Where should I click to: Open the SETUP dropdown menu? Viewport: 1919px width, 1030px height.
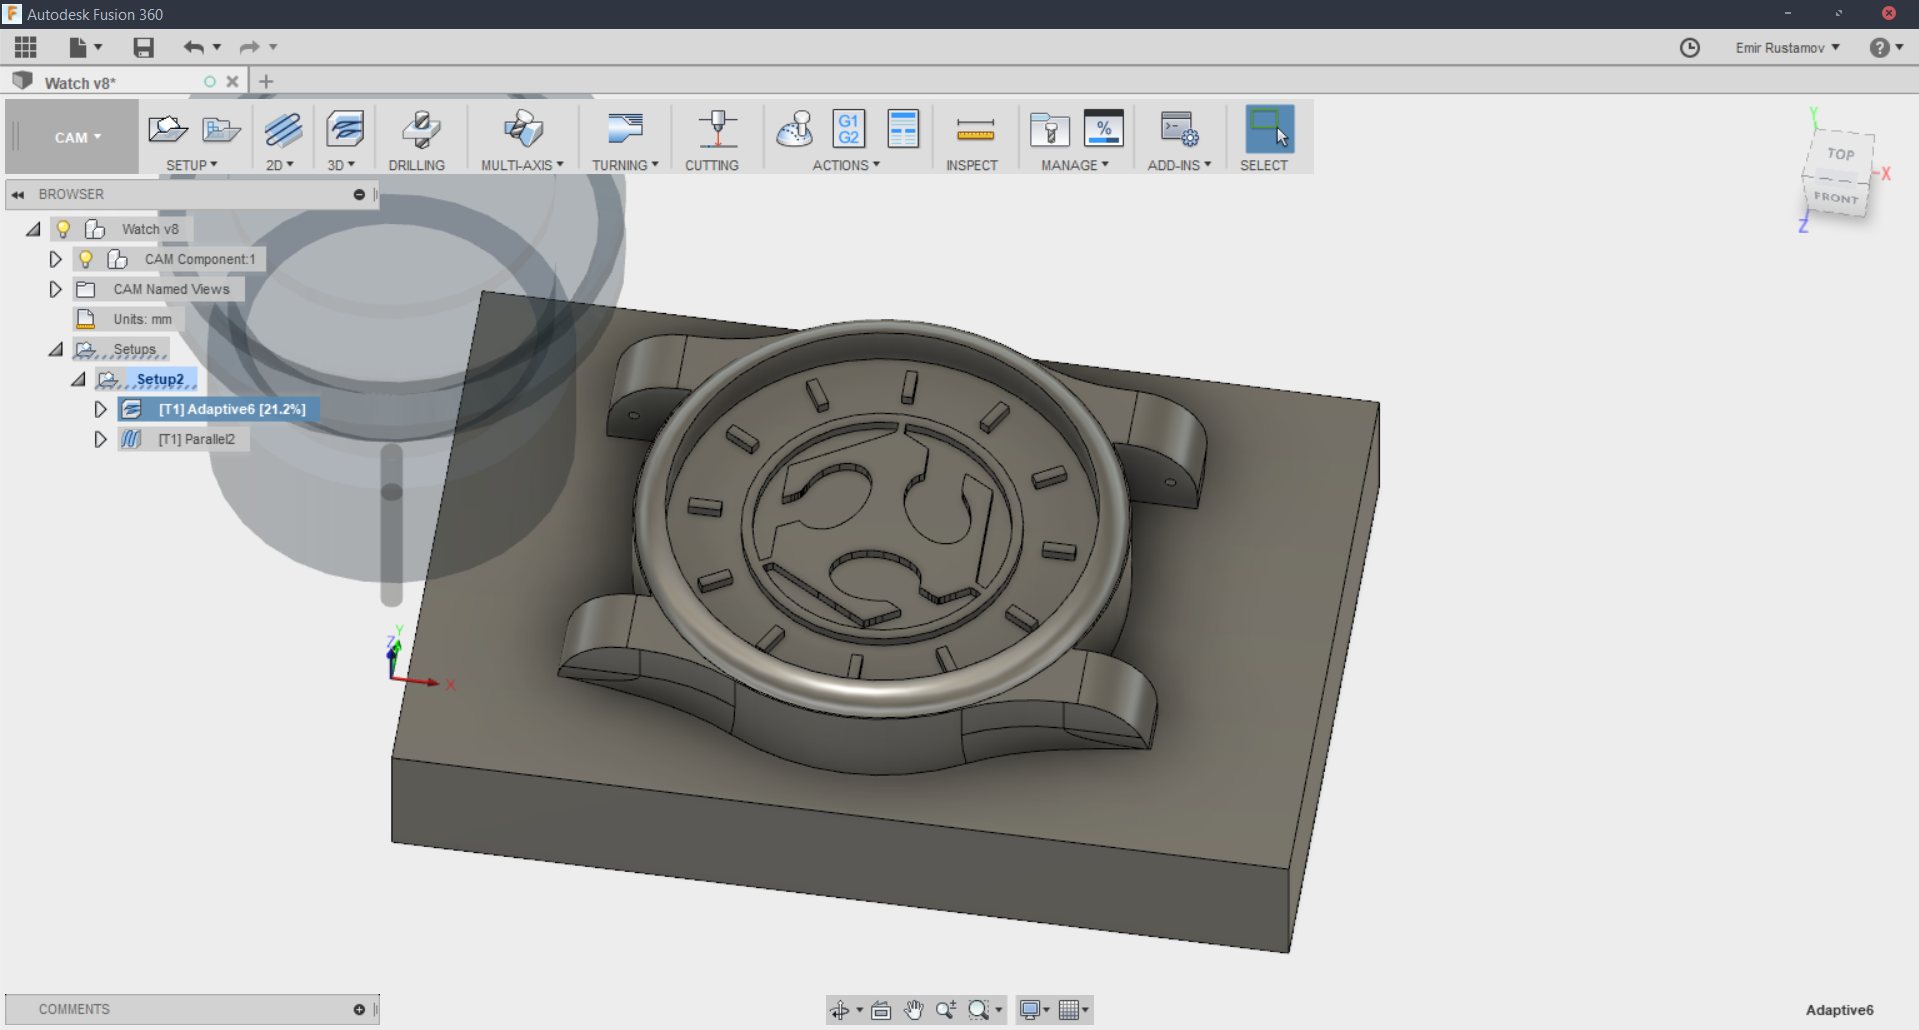click(192, 165)
